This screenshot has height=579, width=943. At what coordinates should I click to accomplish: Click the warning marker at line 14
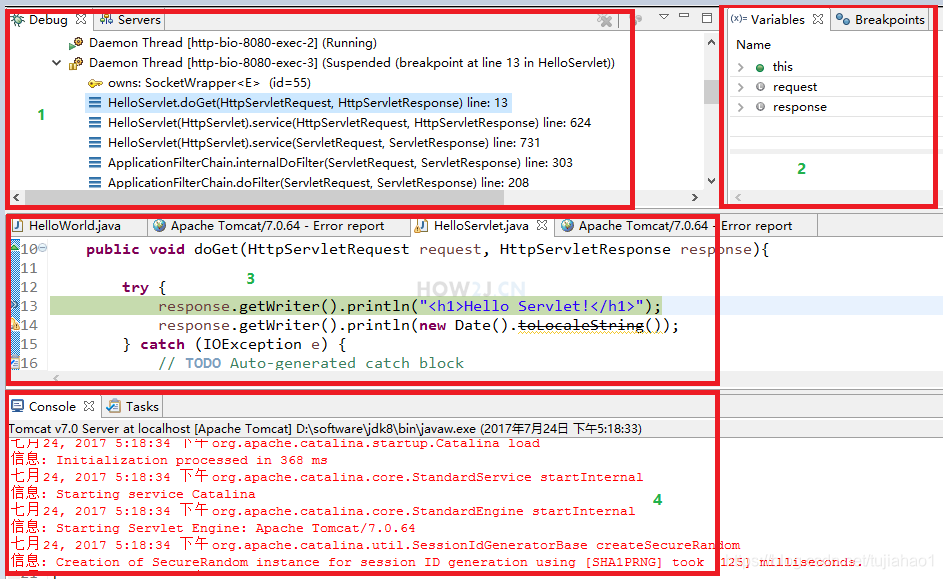click(15, 325)
